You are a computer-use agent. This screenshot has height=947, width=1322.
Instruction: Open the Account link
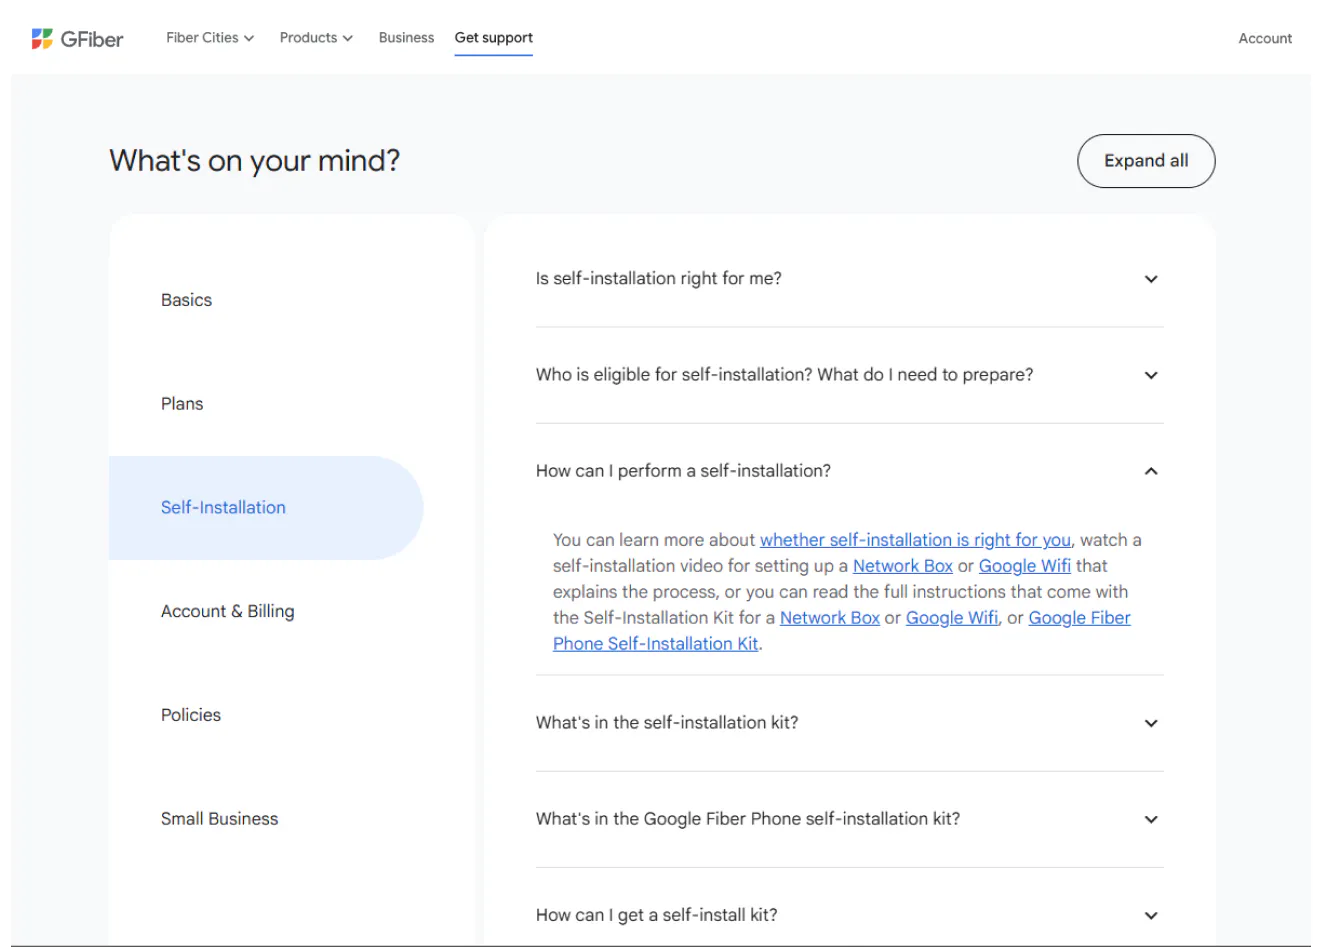point(1264,39)
